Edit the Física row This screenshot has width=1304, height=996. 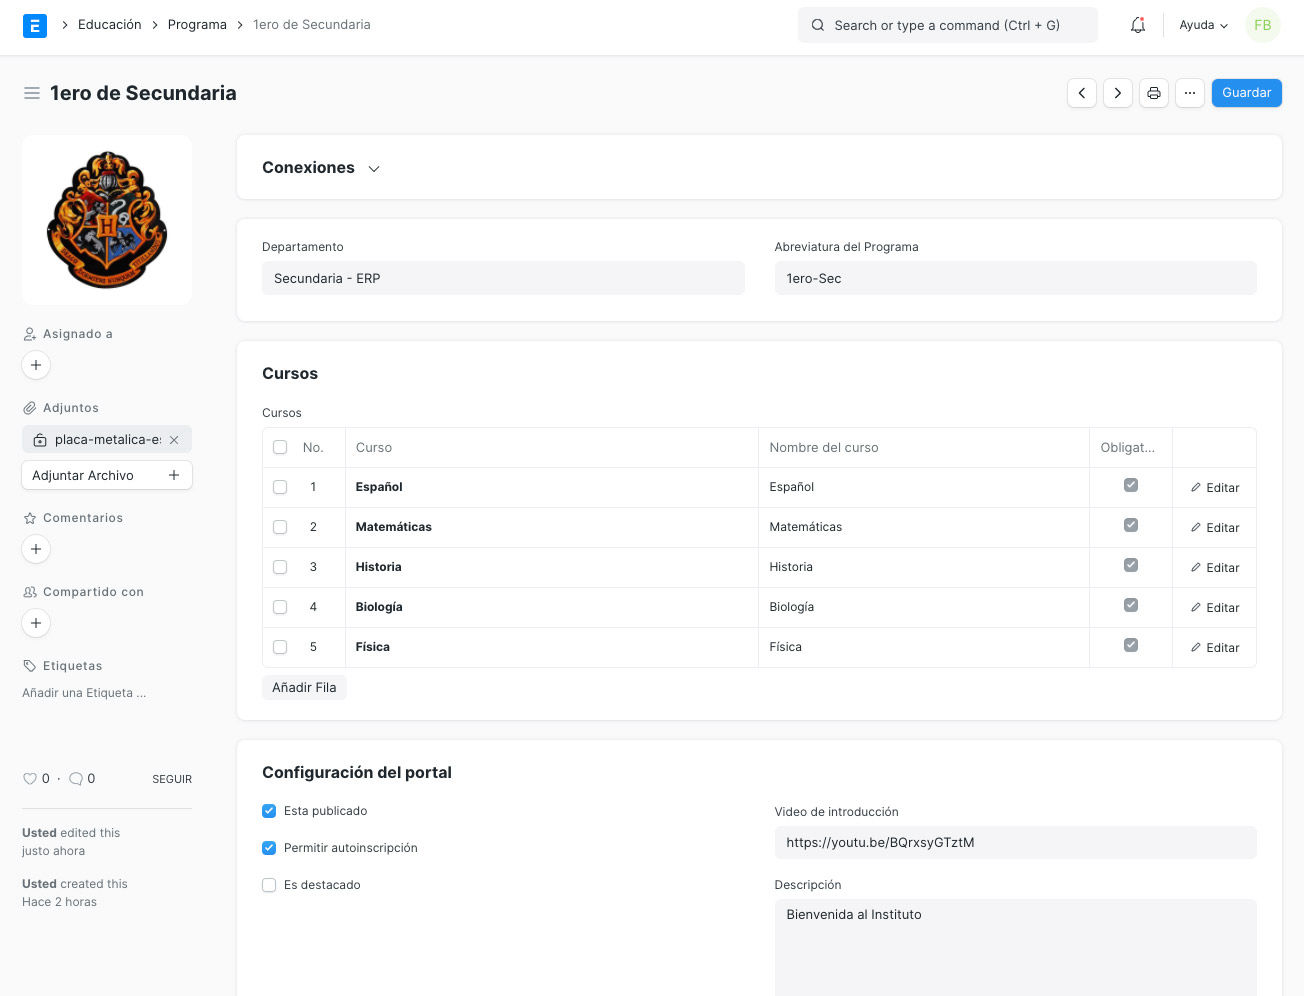[x=1215, y=648]
